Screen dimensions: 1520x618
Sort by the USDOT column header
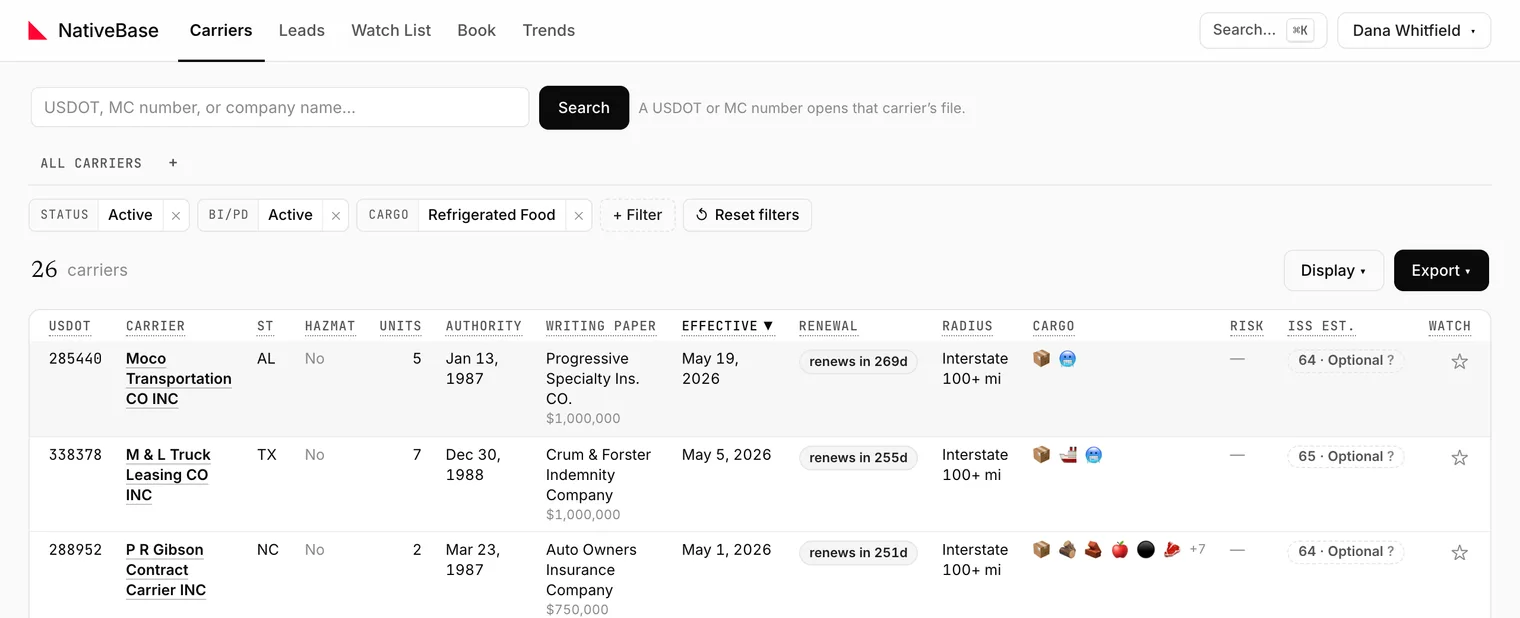pyautogui.click(x=70, y=326)
